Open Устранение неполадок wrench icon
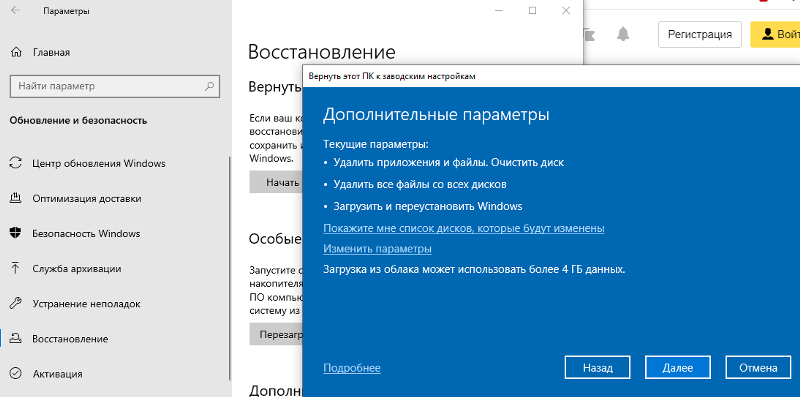This screenshot has width=800, height=397. click(16, 304)
